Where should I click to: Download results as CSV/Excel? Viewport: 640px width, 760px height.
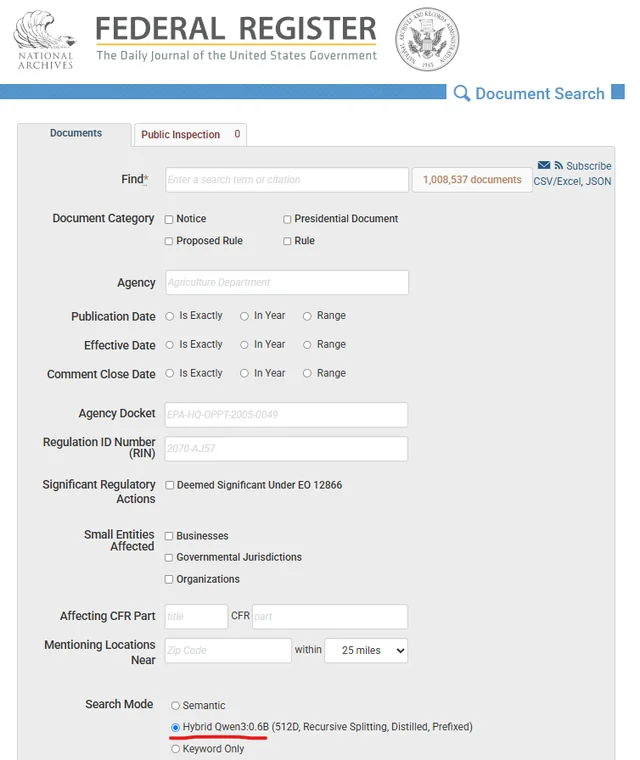tap(557, 181)
